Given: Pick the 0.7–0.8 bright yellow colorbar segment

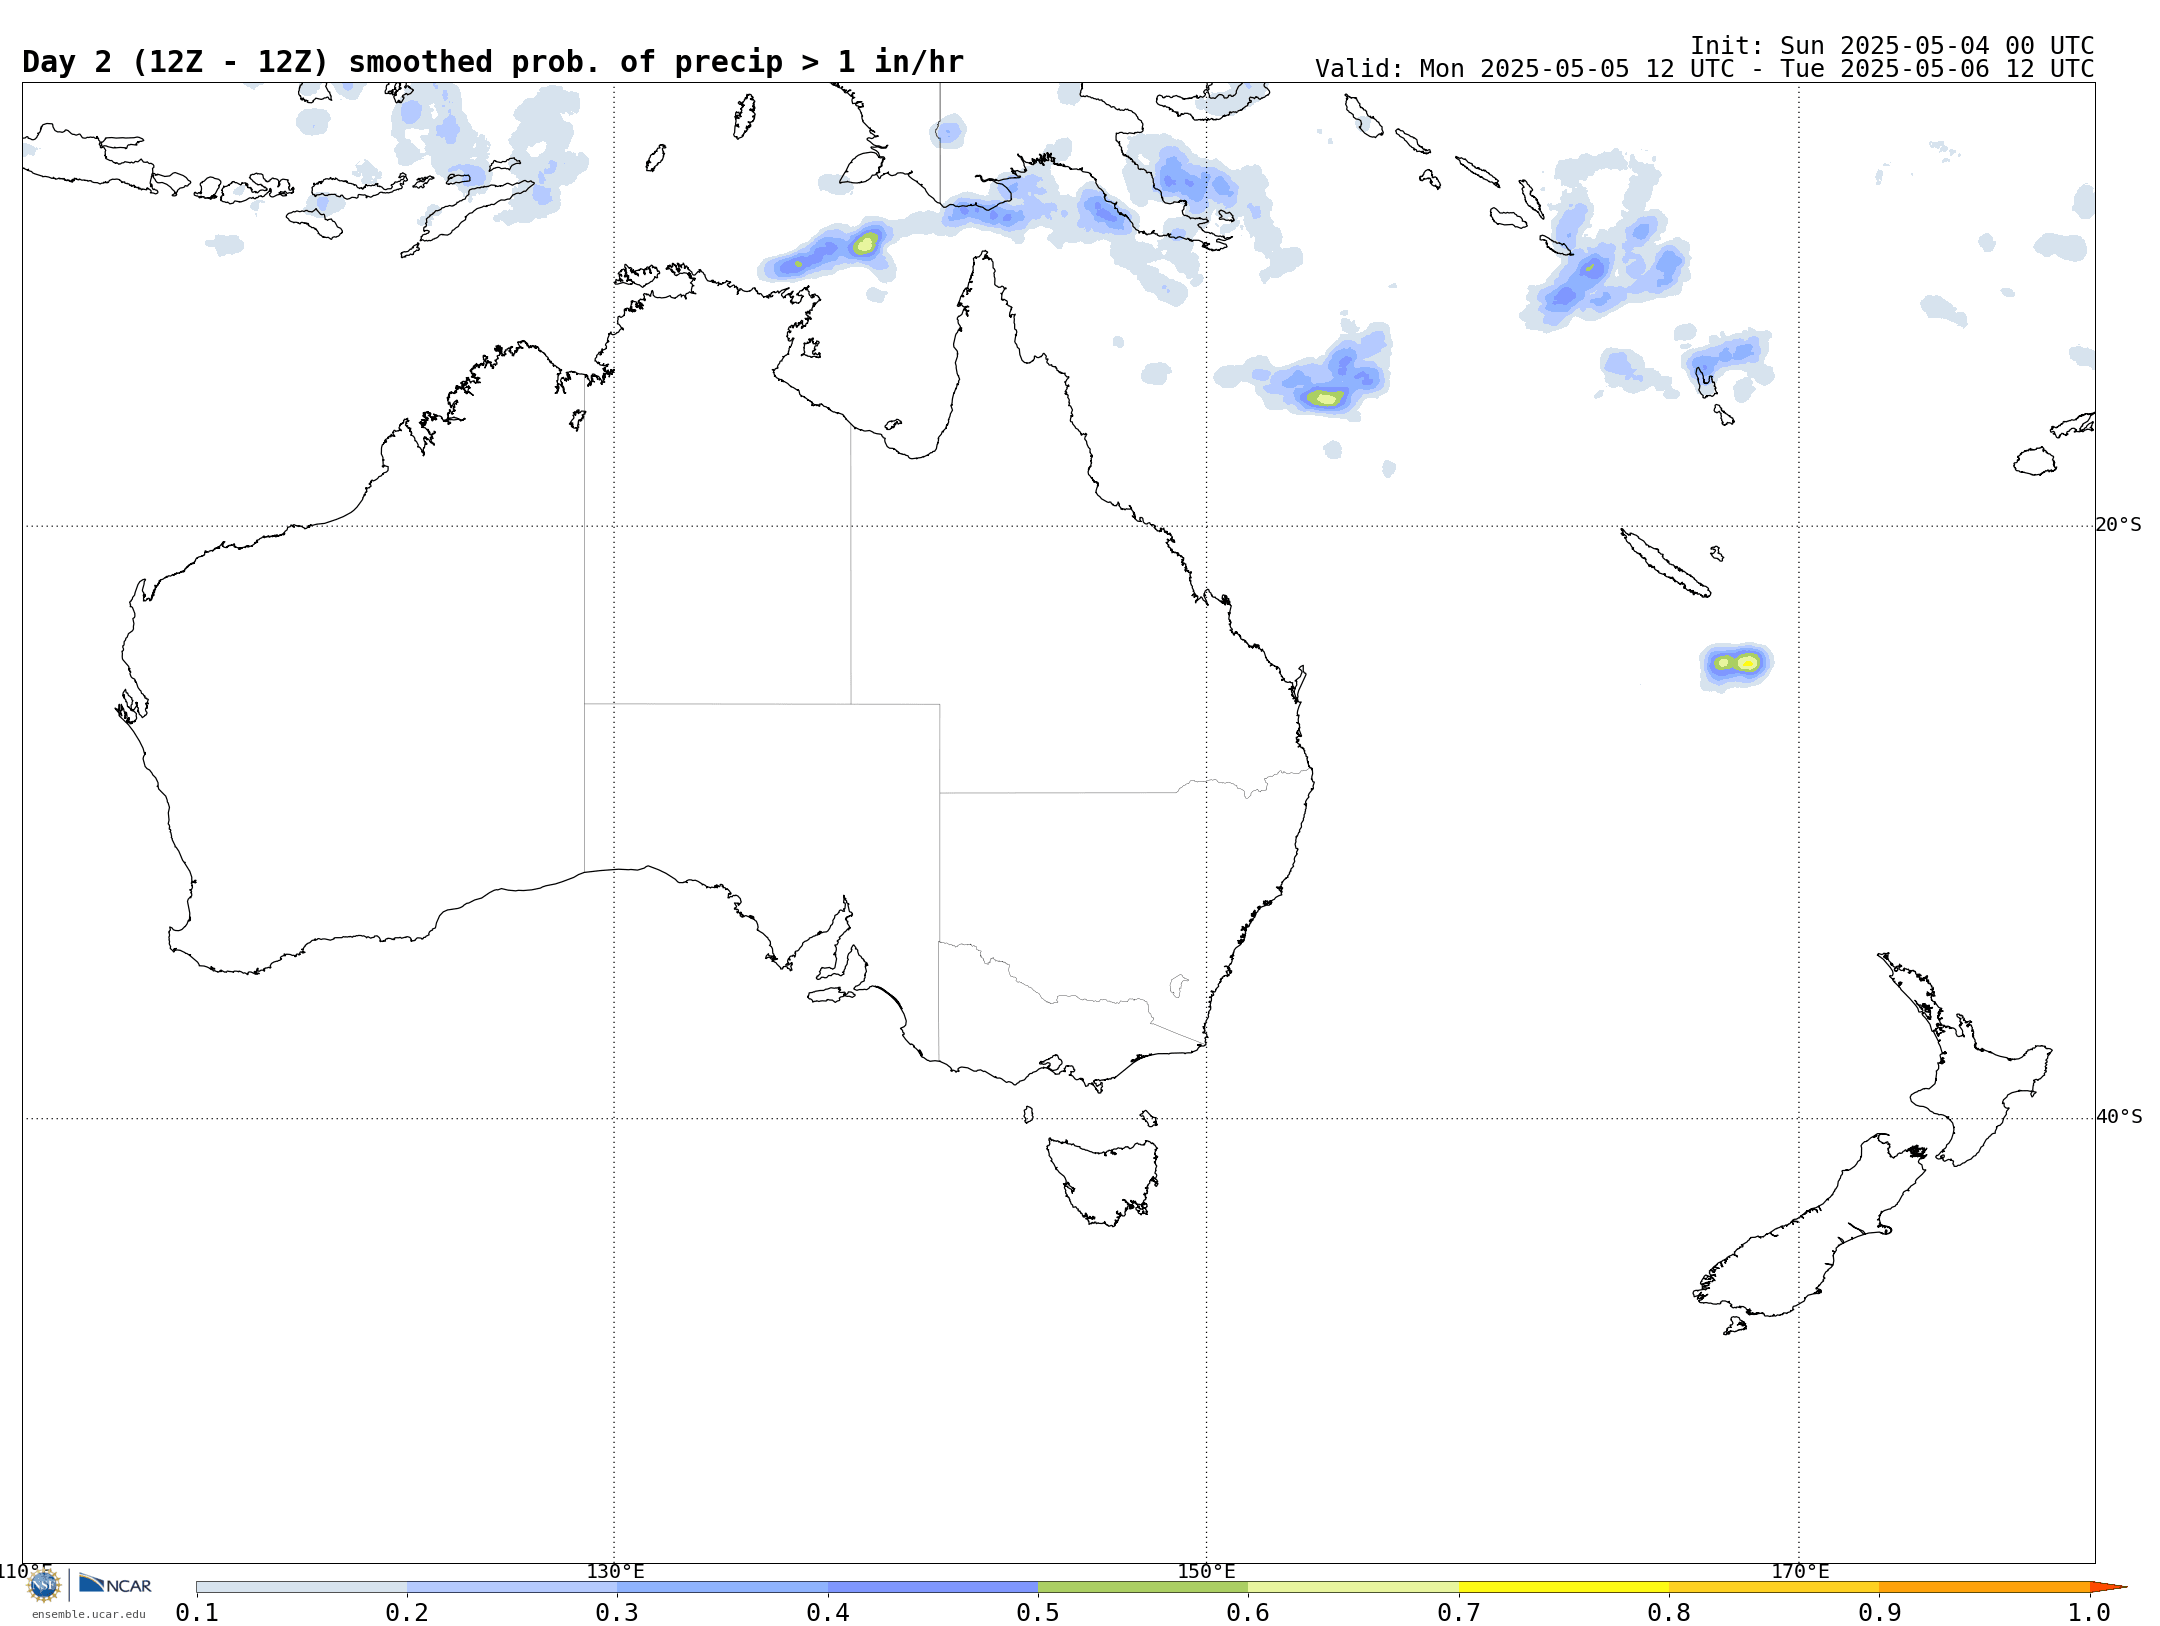Looking at the screenshot, I should click(1564, 1587).
